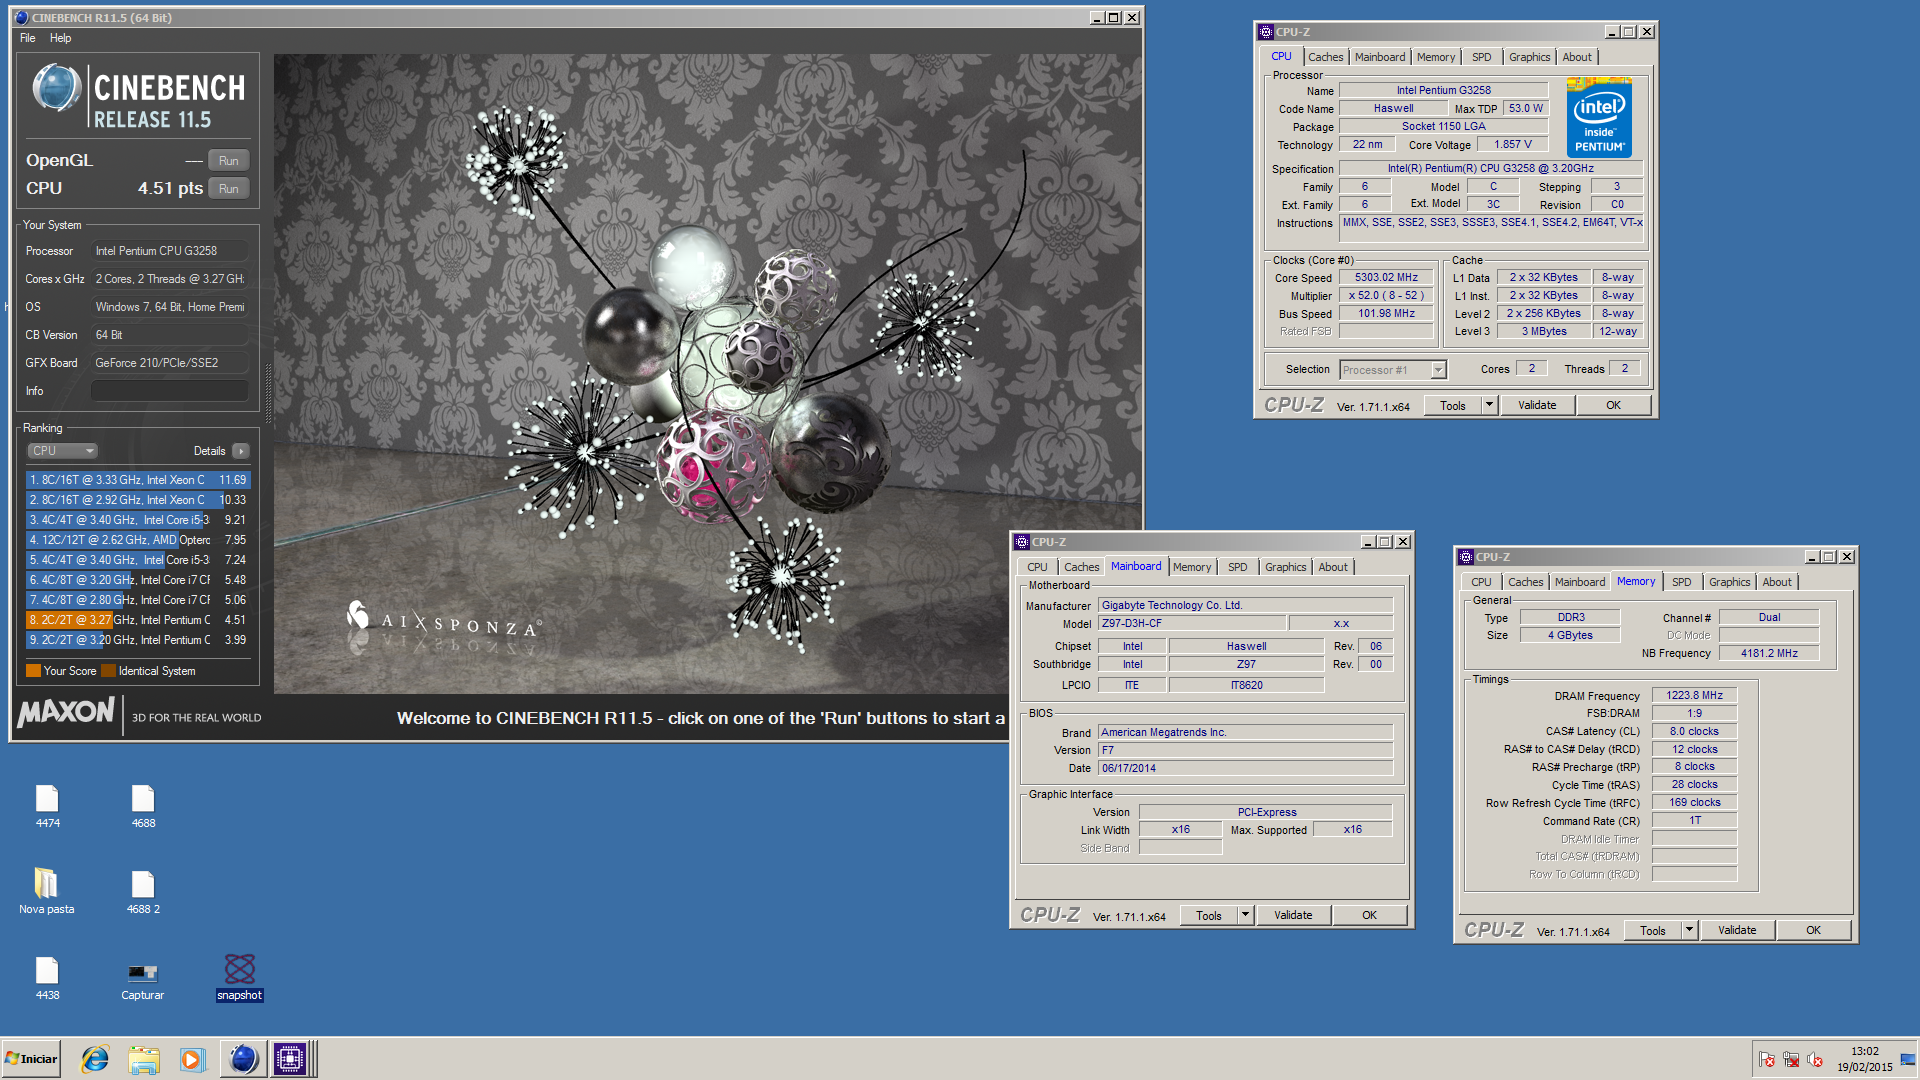Click the title bar icon of the CPU-Z Memory window

pyautogui.click(x=1466, y=557)
